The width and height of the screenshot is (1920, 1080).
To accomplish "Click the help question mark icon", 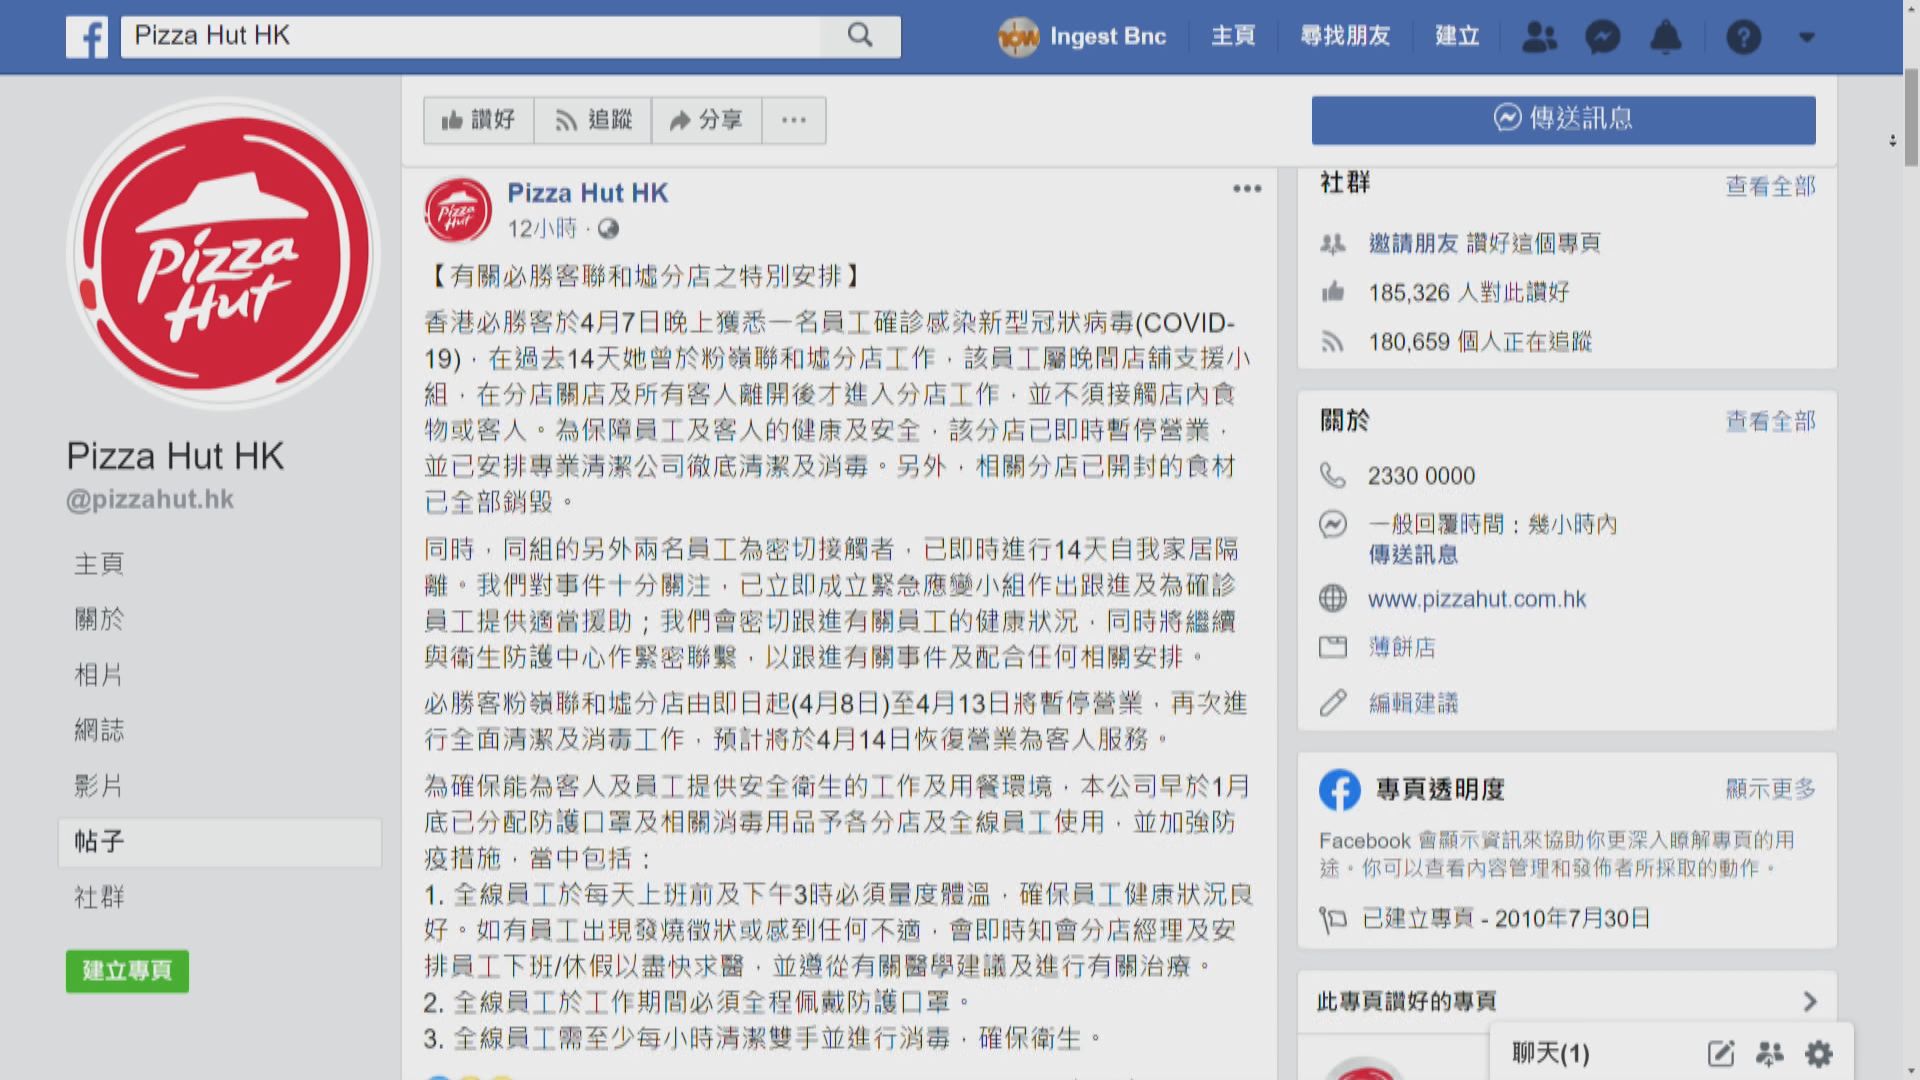I will (x=1743, y=37).
